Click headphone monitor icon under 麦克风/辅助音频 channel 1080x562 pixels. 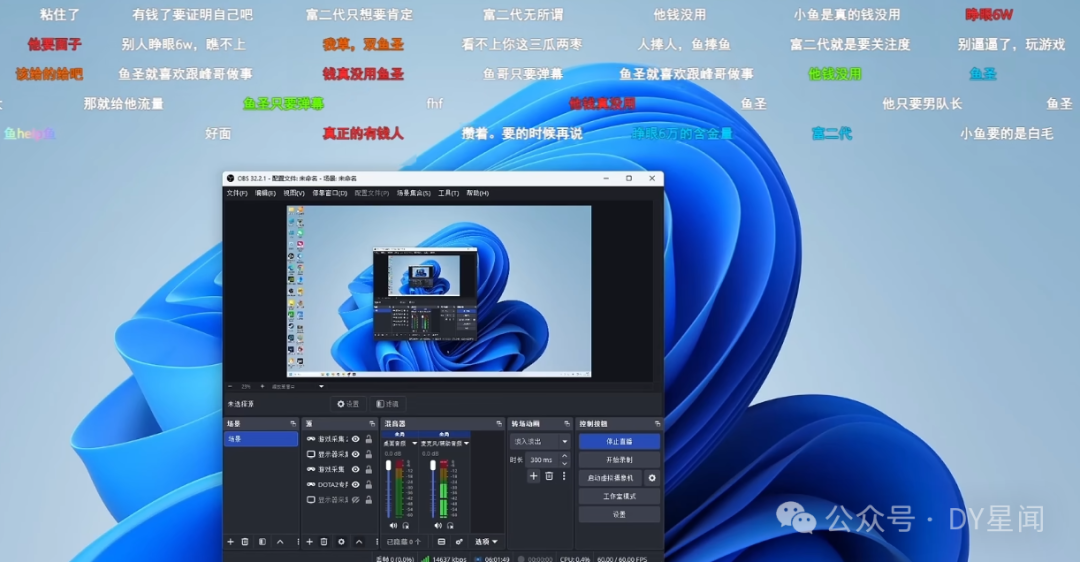tap(450, 525)
